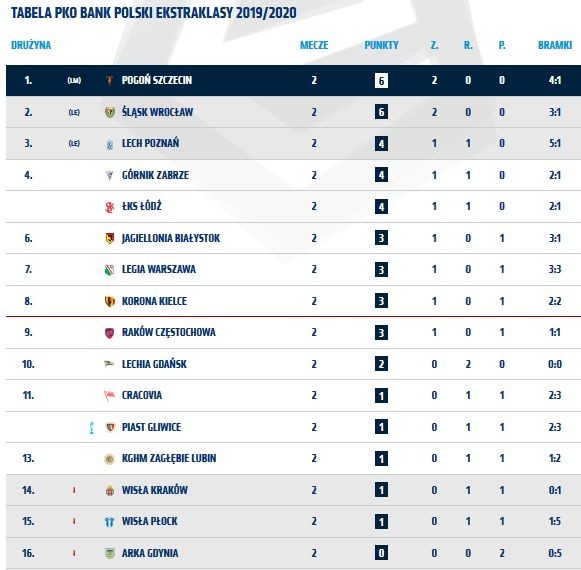Click the red relegation arrow for Wisła Kraków
581x570 pixels.
coord(74,490)
